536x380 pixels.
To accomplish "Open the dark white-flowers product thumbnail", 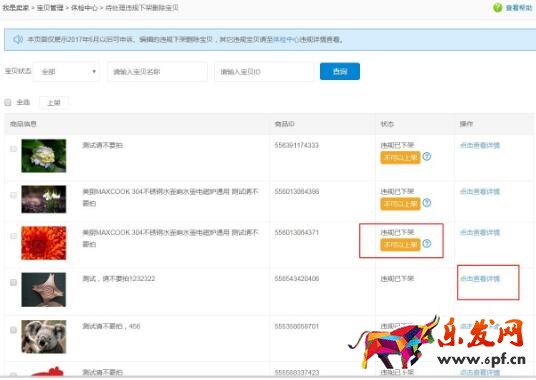I will coord(44,199).
